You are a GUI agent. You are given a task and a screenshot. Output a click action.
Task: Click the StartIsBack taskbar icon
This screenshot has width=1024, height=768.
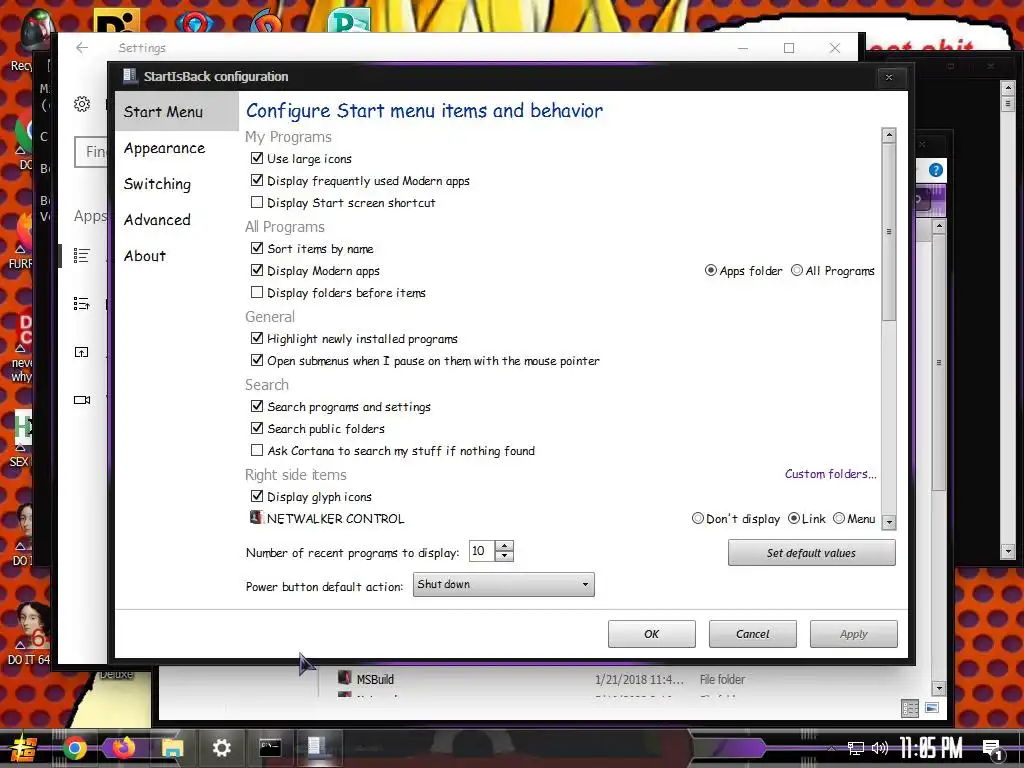[317, 747]
